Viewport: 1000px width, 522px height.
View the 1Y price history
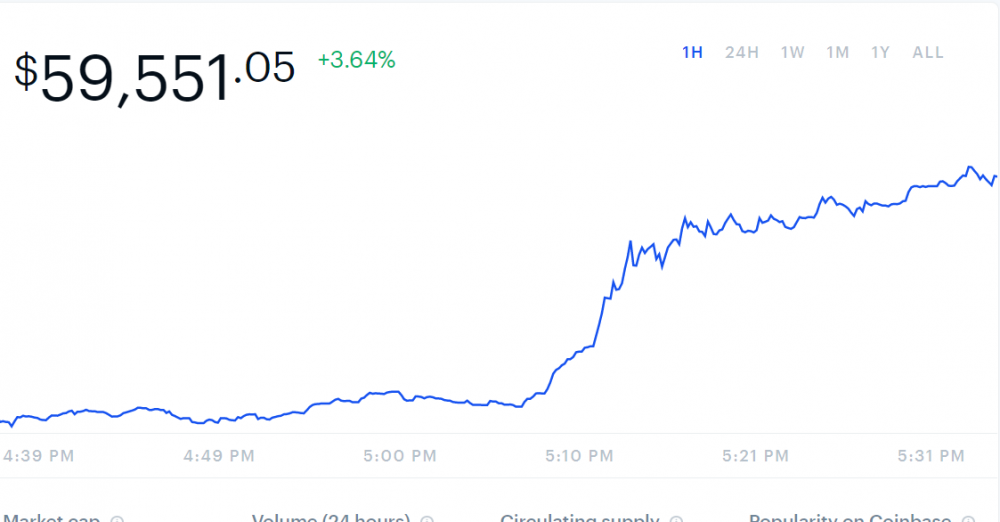880,52
